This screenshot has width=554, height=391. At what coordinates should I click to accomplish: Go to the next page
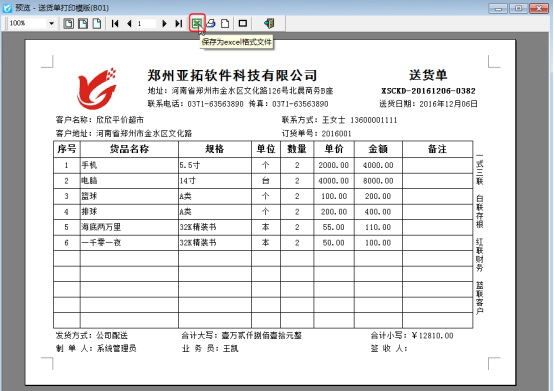click(x=164, y=24)
